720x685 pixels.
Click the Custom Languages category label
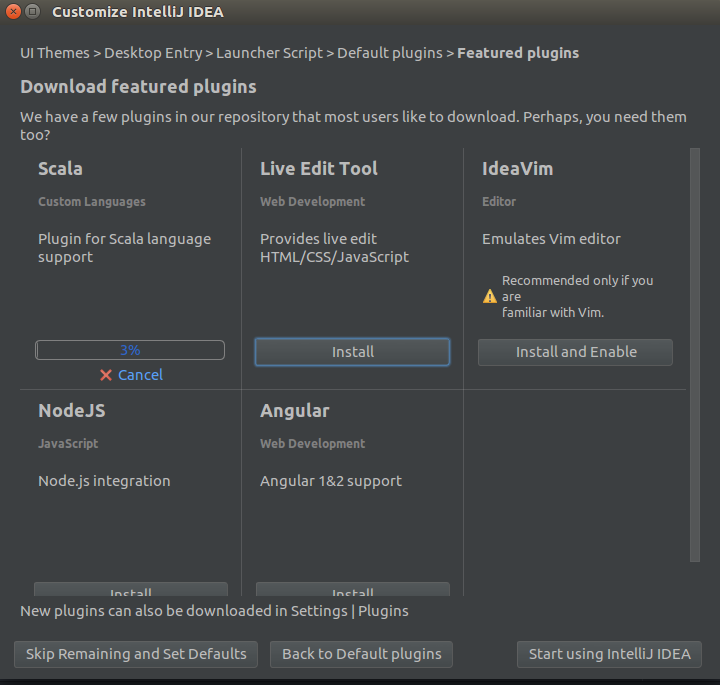[x=92, y=202]
